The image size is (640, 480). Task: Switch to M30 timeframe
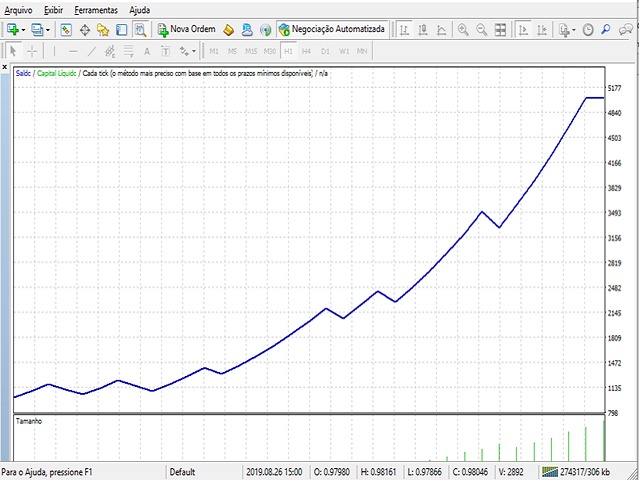(x=269, y=51)
